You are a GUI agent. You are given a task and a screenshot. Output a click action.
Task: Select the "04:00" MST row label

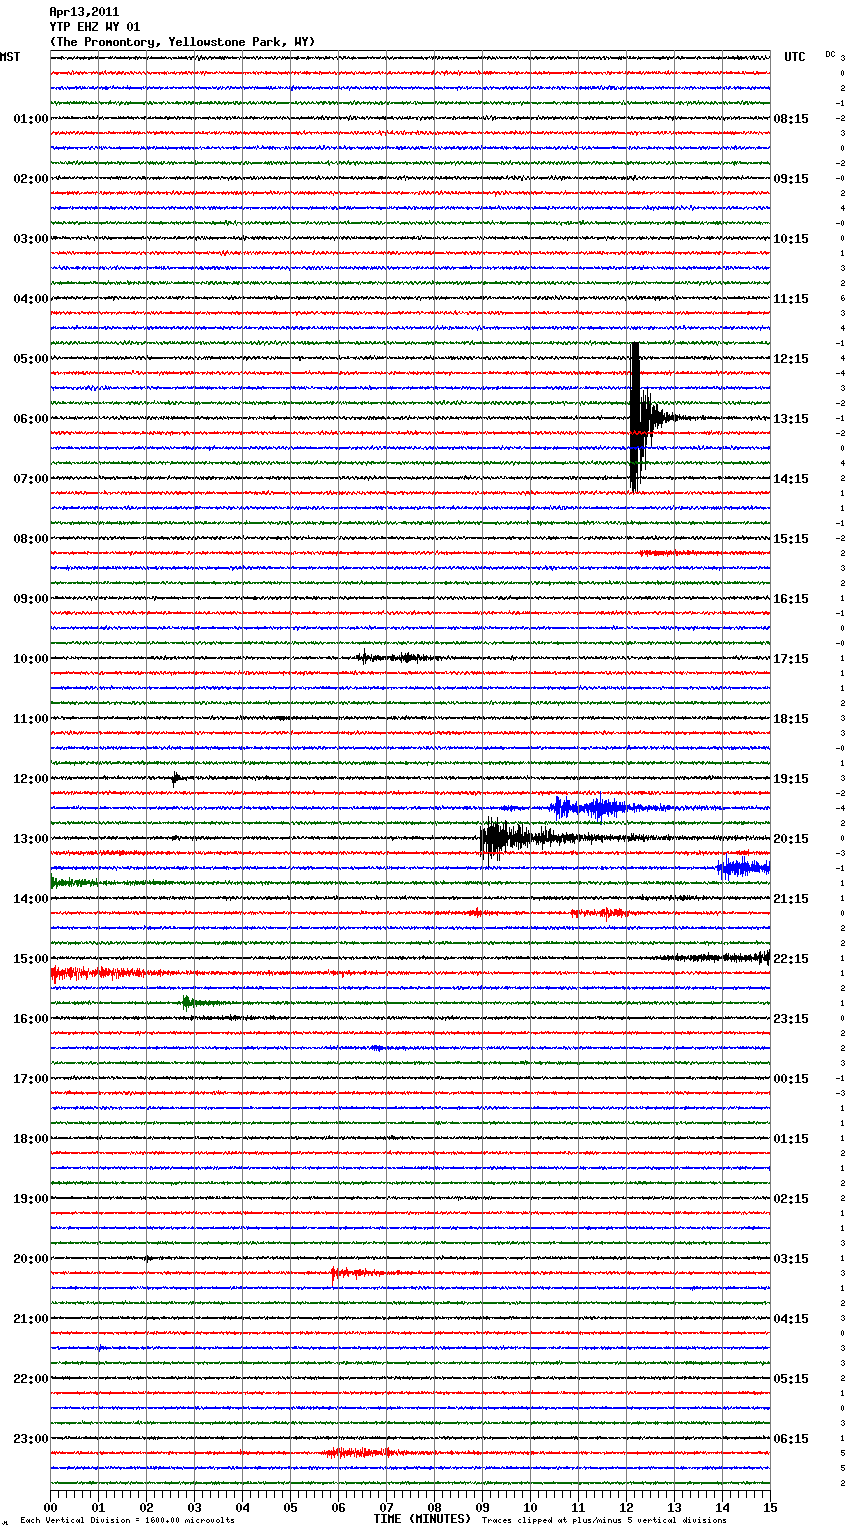[x=31, y=299]
